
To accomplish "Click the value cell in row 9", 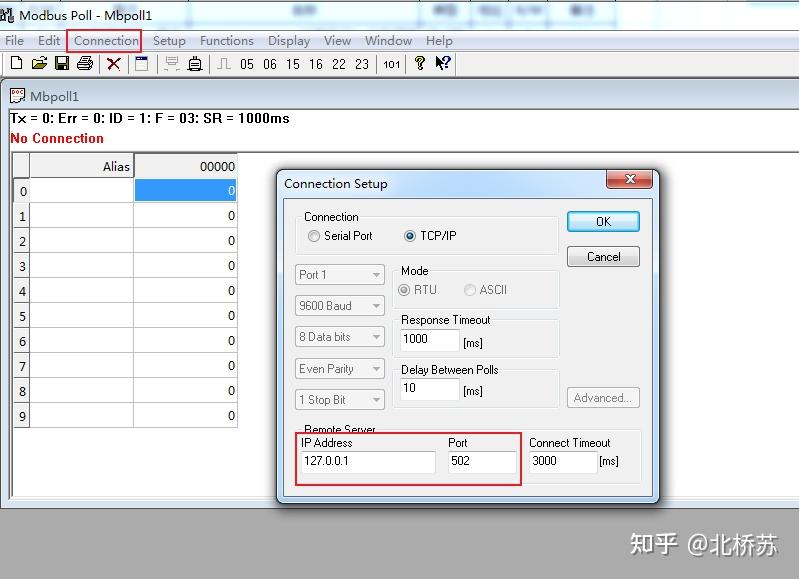I will (185, 415).
